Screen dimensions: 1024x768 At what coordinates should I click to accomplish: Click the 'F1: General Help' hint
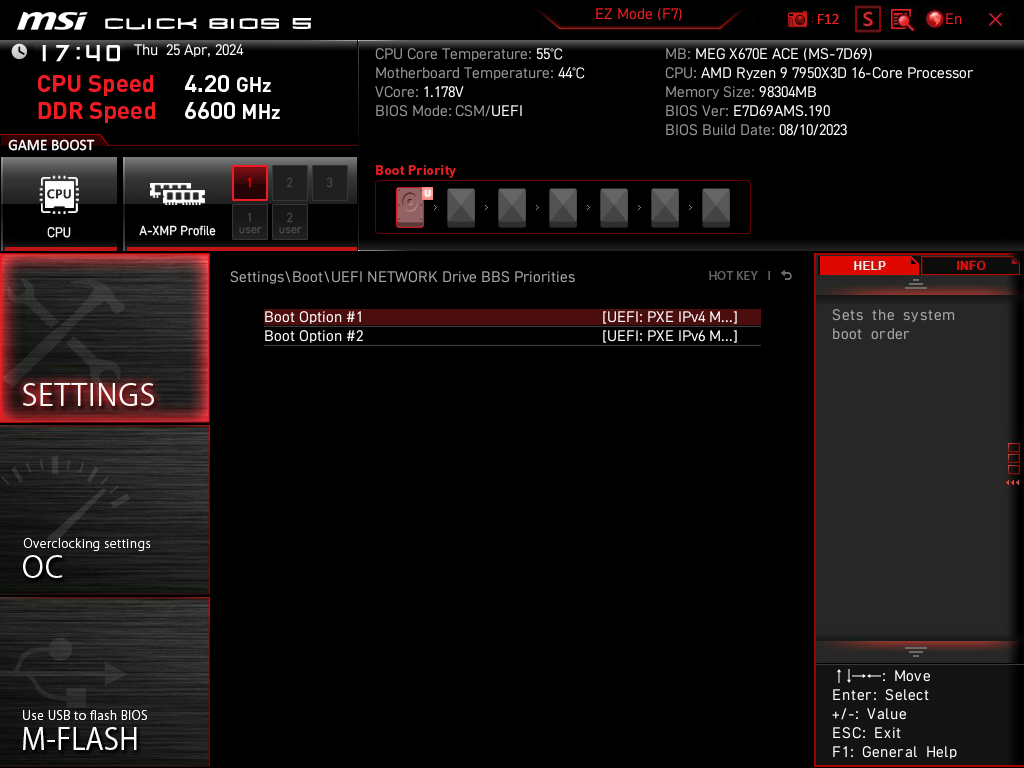[x=894, y=752]
